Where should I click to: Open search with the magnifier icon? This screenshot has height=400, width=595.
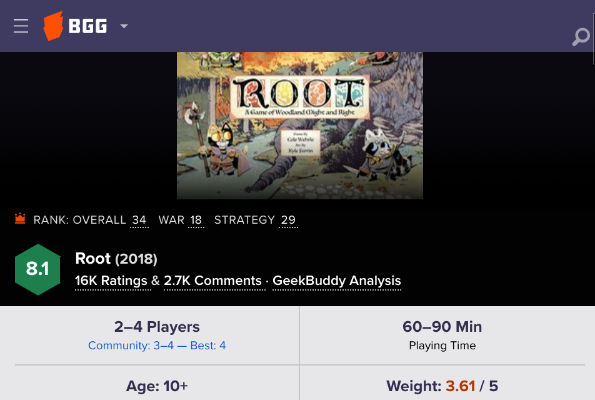[581, 37]
